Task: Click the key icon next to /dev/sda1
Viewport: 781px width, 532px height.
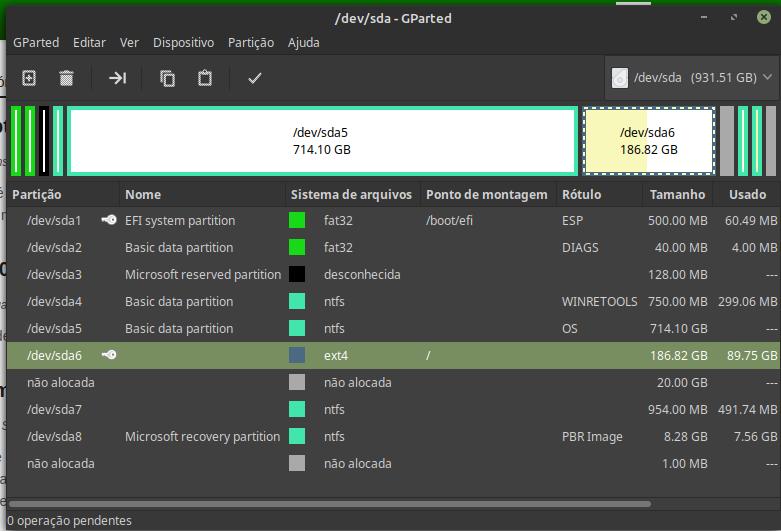Action: pyautogui.click(x=109, y=220)
